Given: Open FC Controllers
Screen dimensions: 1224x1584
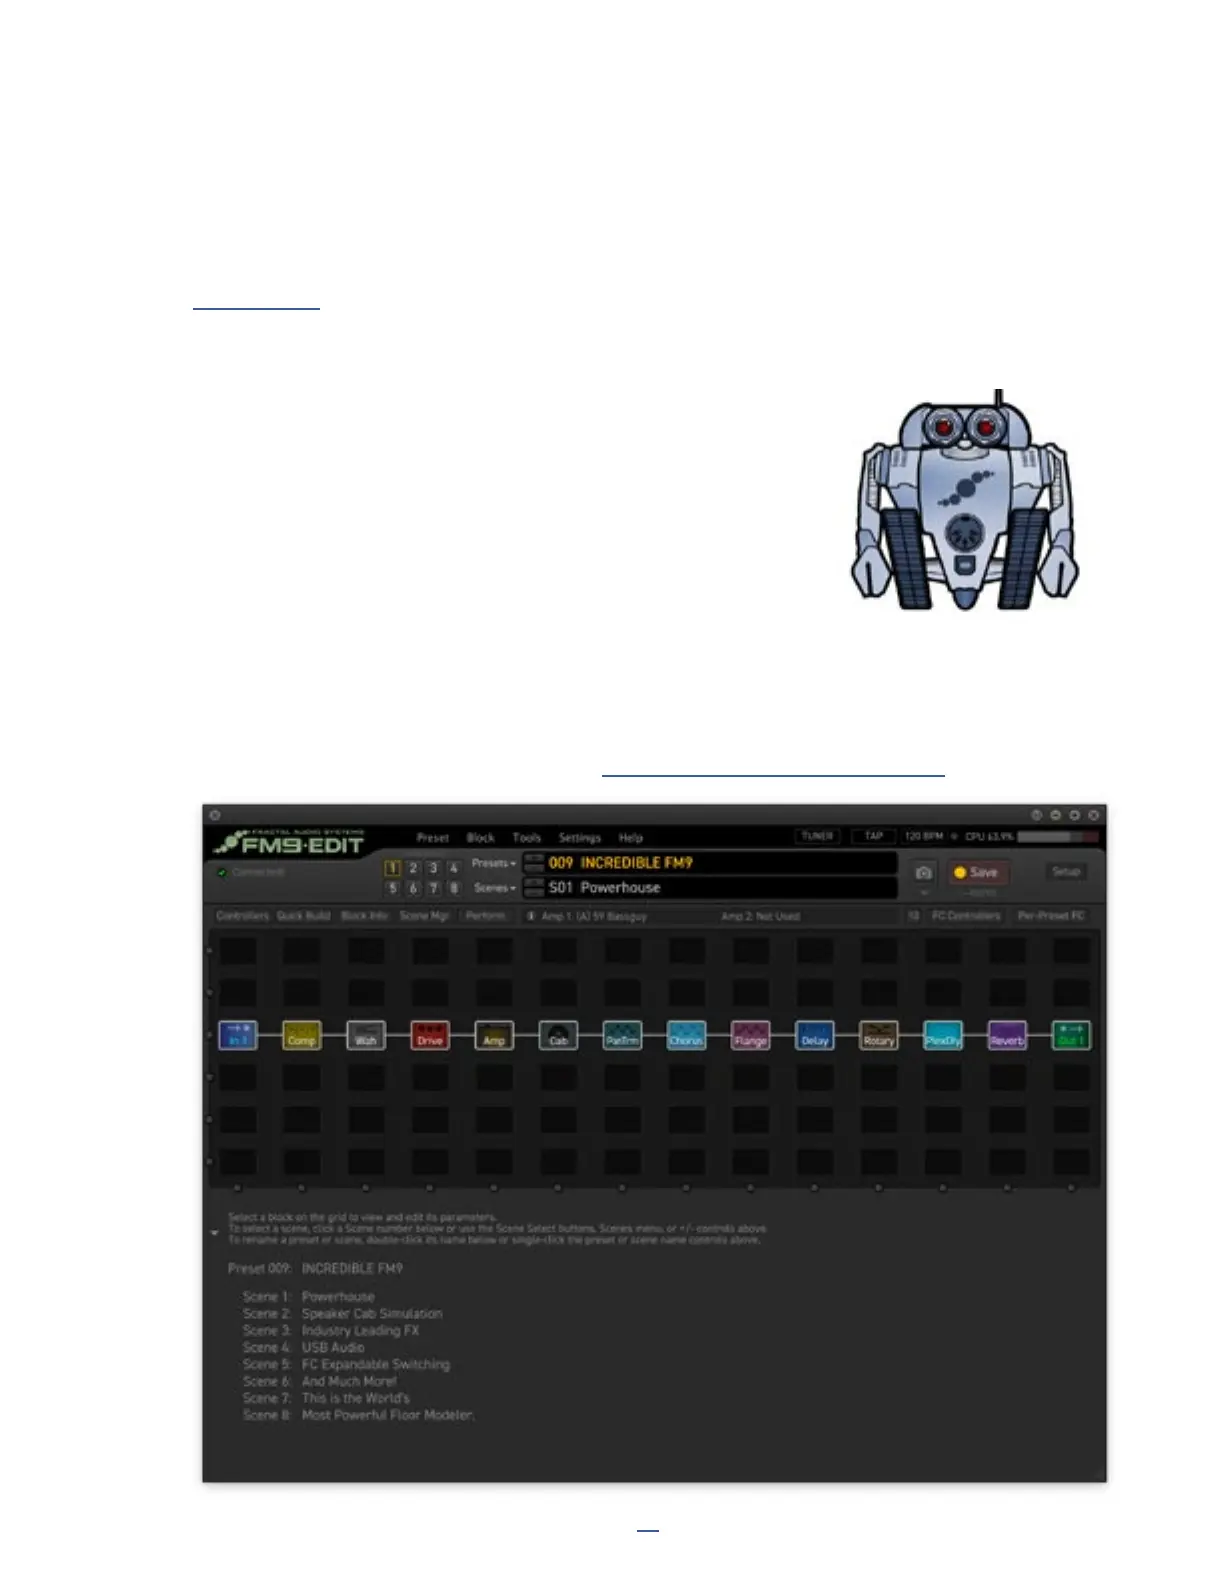Looking at the screenshot, I should tap(966, 916).
